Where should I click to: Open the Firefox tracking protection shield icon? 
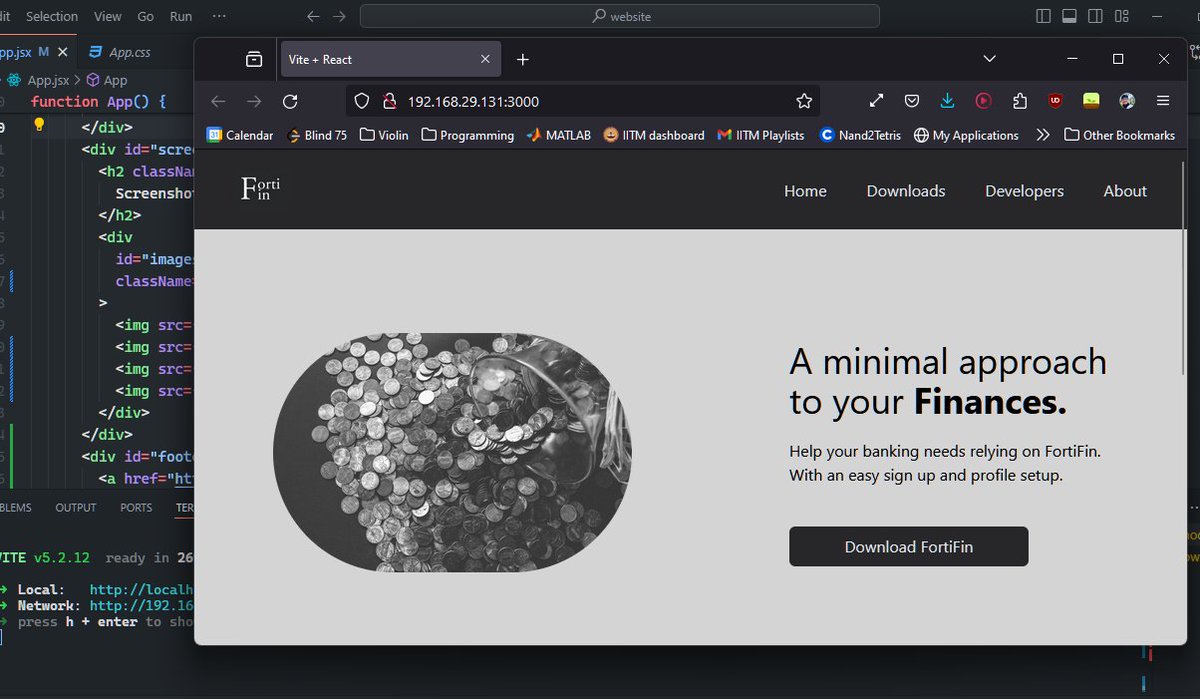tap(362, 101)
